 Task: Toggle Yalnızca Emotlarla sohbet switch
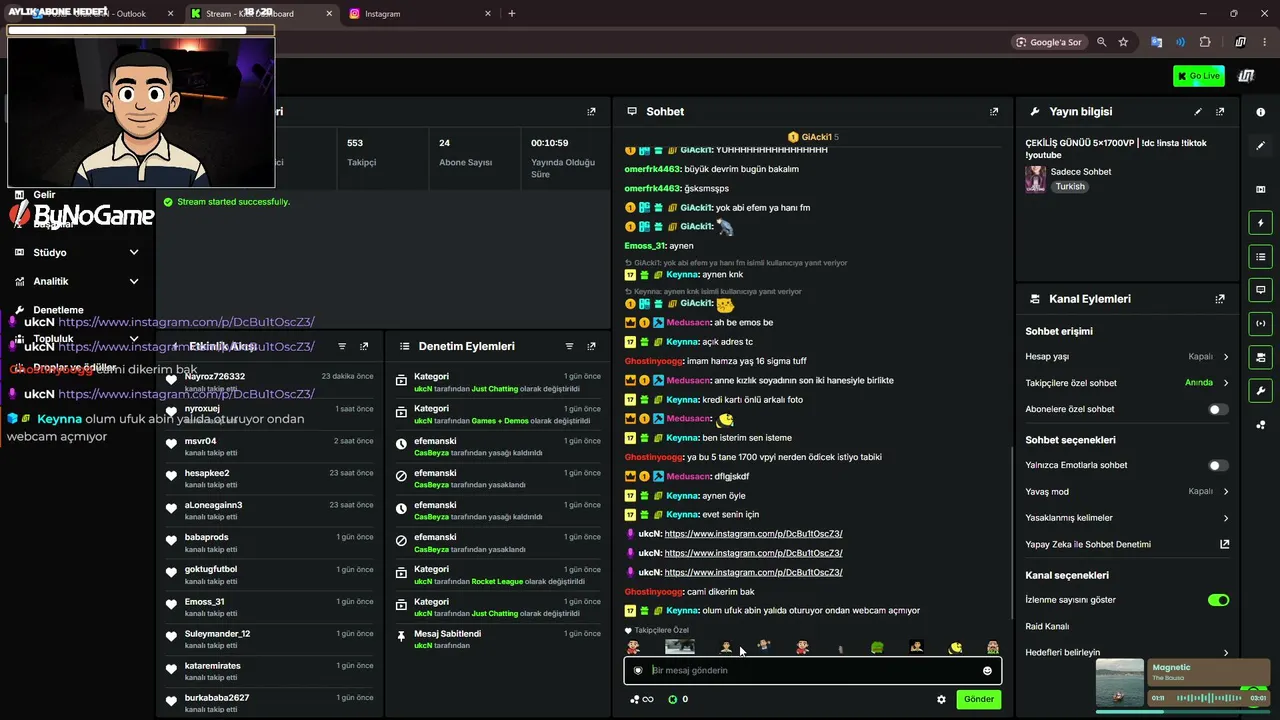pyautogui.click(x=1218, y=465)
